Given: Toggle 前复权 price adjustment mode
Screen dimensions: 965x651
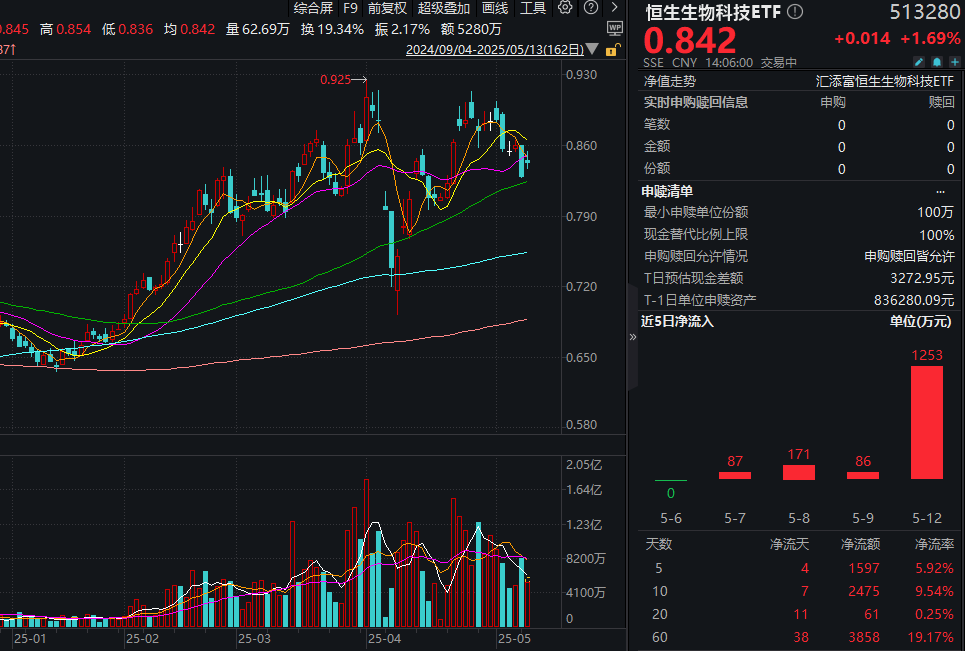Looking at the screenshot, I should pyautogui.click(x=387, y=8).
